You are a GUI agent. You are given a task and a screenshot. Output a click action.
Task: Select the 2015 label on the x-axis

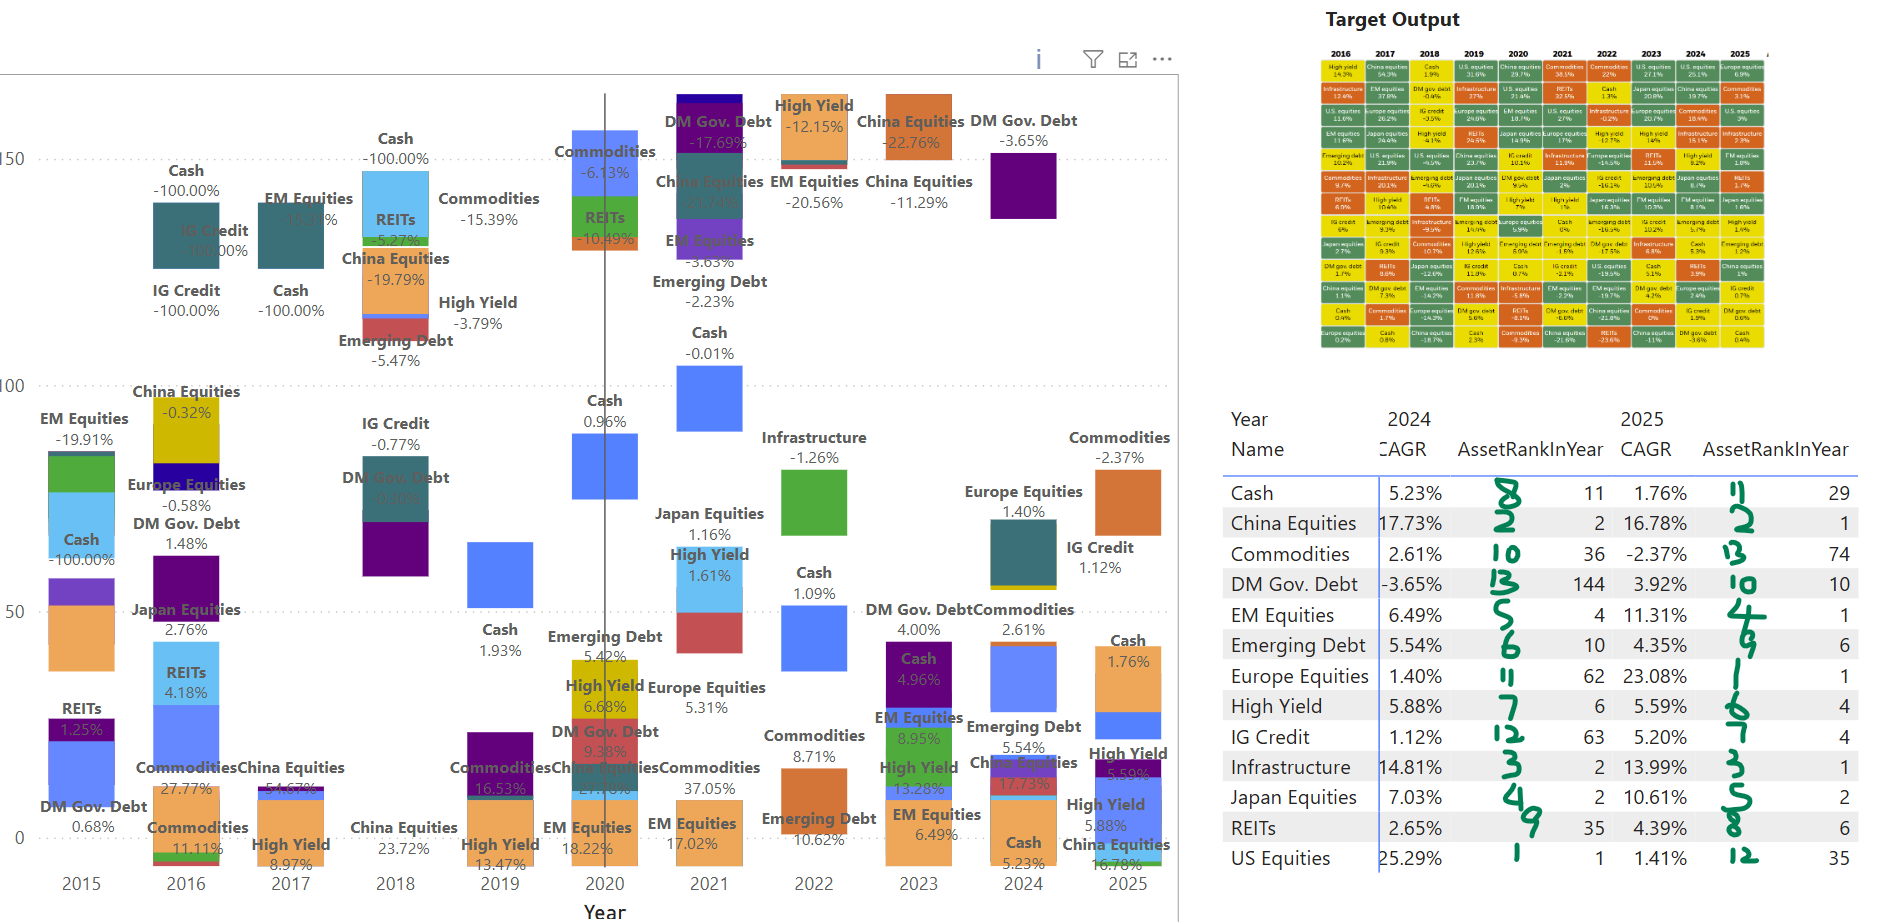(x=81, y=884)
